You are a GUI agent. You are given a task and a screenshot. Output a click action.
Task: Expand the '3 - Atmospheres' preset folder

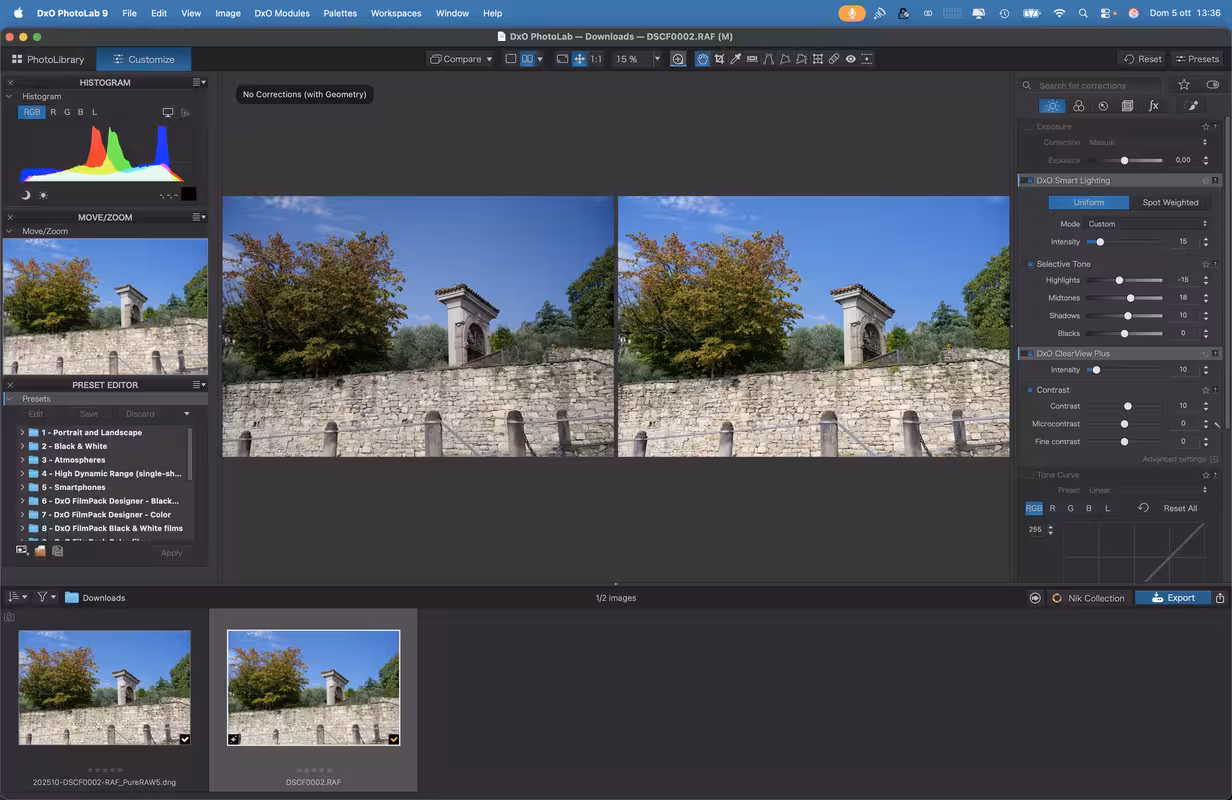(22, 460)
